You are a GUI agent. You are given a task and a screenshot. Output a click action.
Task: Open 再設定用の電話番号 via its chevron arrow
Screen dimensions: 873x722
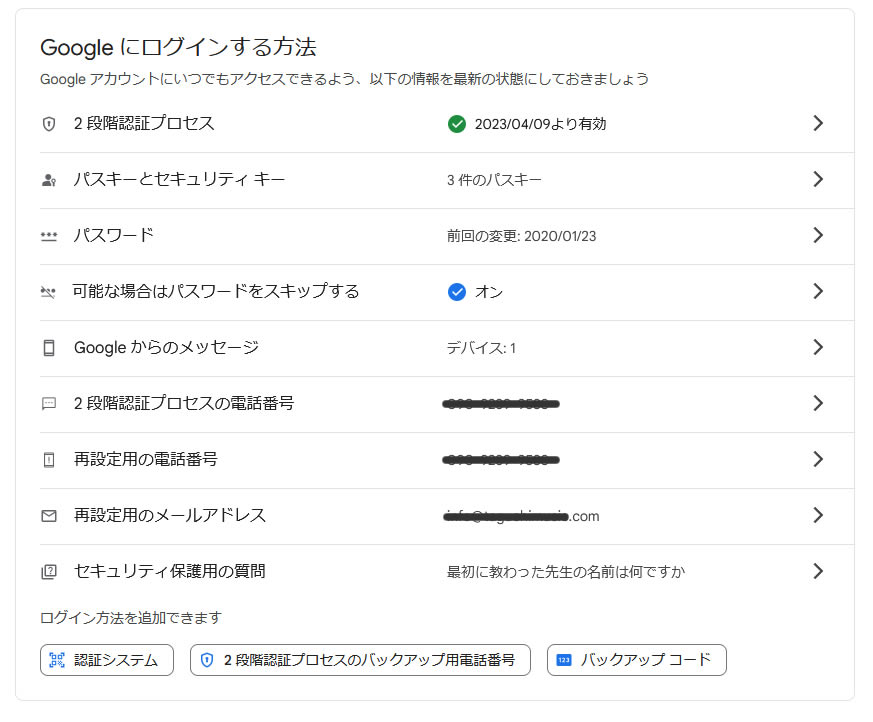point(818,459)
